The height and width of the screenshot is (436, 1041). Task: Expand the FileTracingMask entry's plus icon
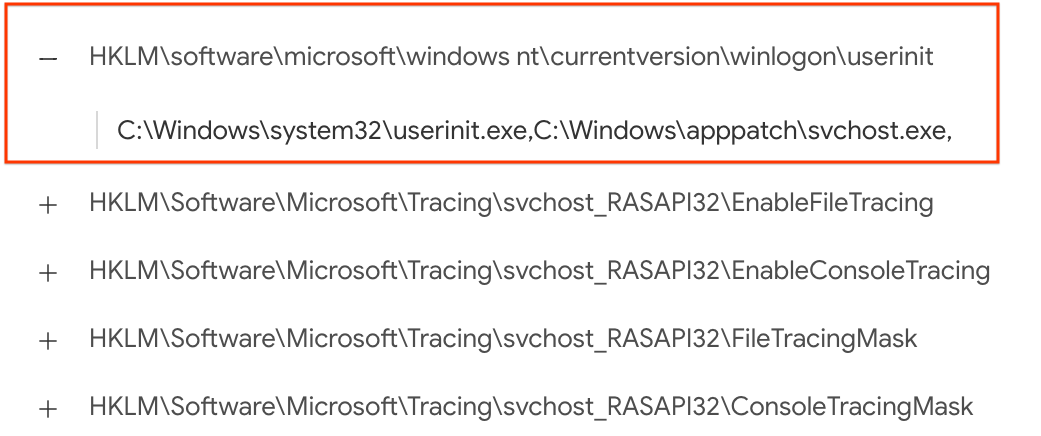[x=48, y=341]
